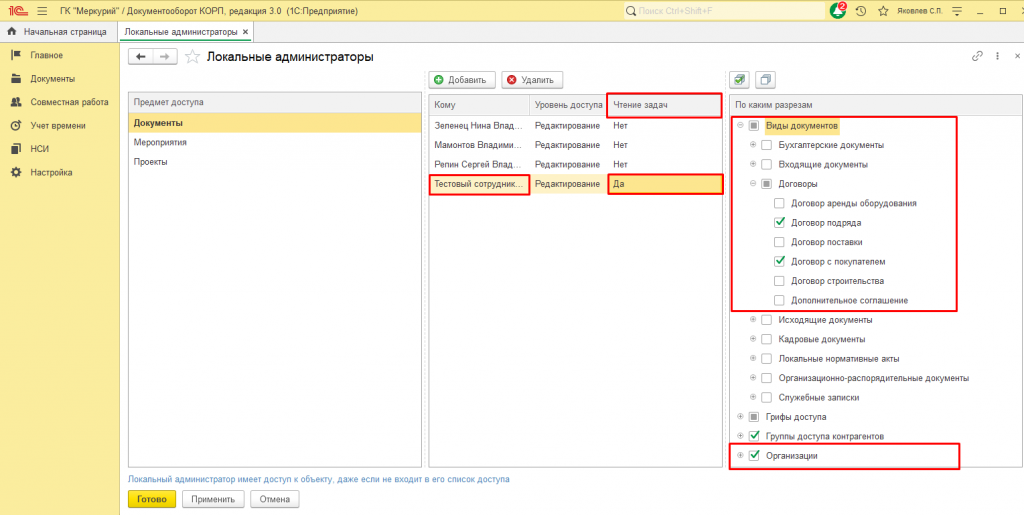
Task: Click the Документы folder sidebar icon
Action: pyautogui.click(x=16, y=78)
